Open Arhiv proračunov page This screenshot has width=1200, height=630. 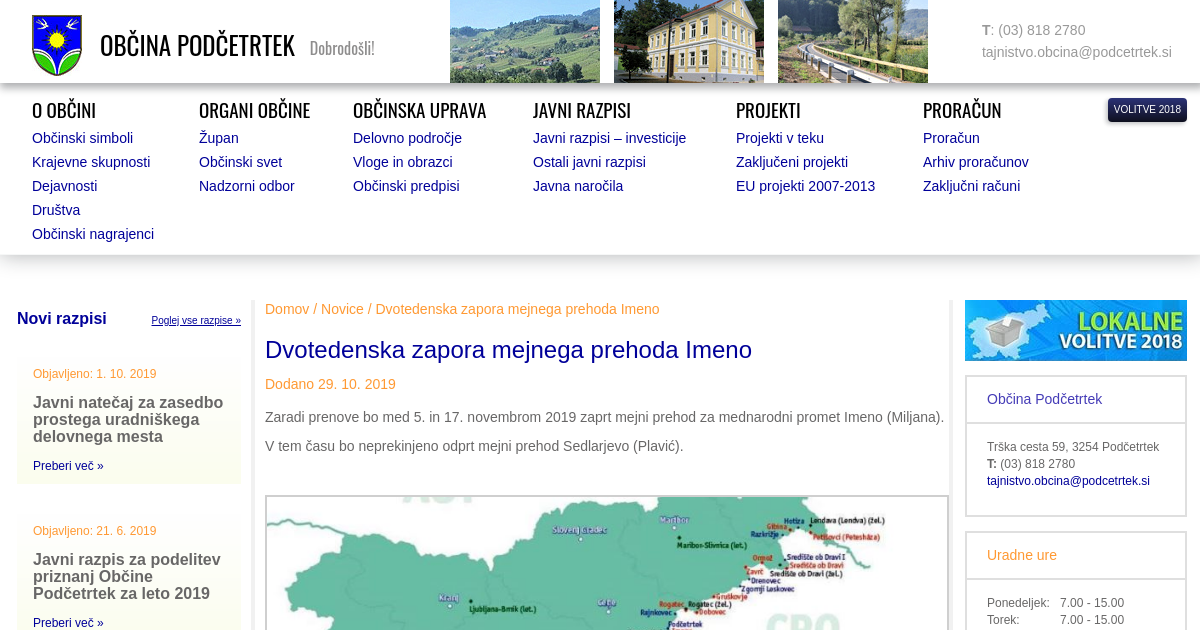pyautogui.click(x=975, y=162)
